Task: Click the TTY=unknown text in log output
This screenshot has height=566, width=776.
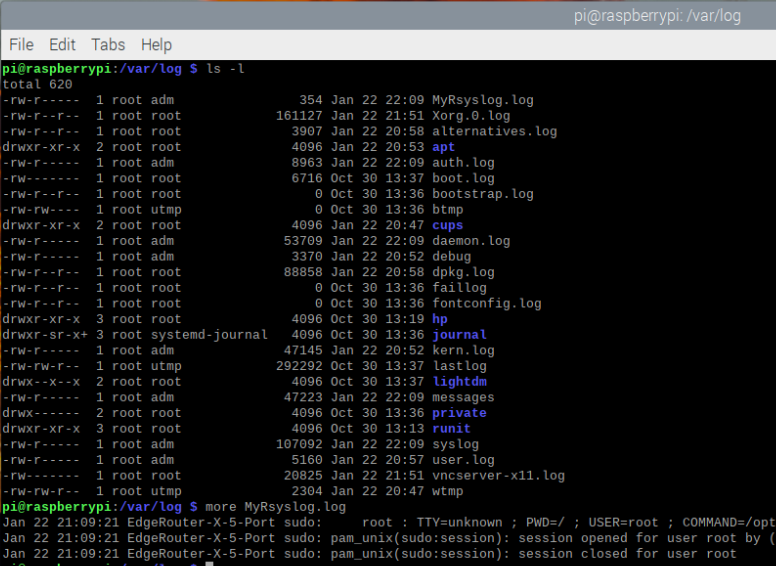Action: 459,523
